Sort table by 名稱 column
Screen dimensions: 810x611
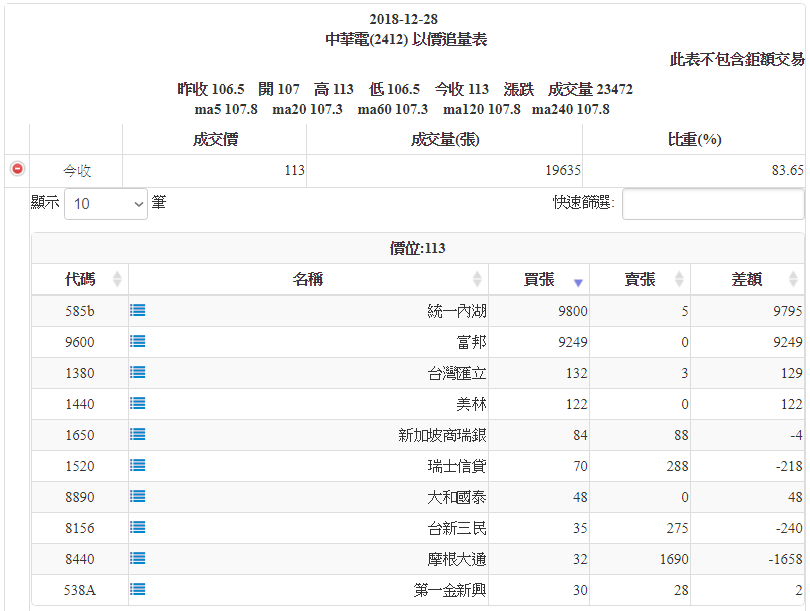point(308,280)
